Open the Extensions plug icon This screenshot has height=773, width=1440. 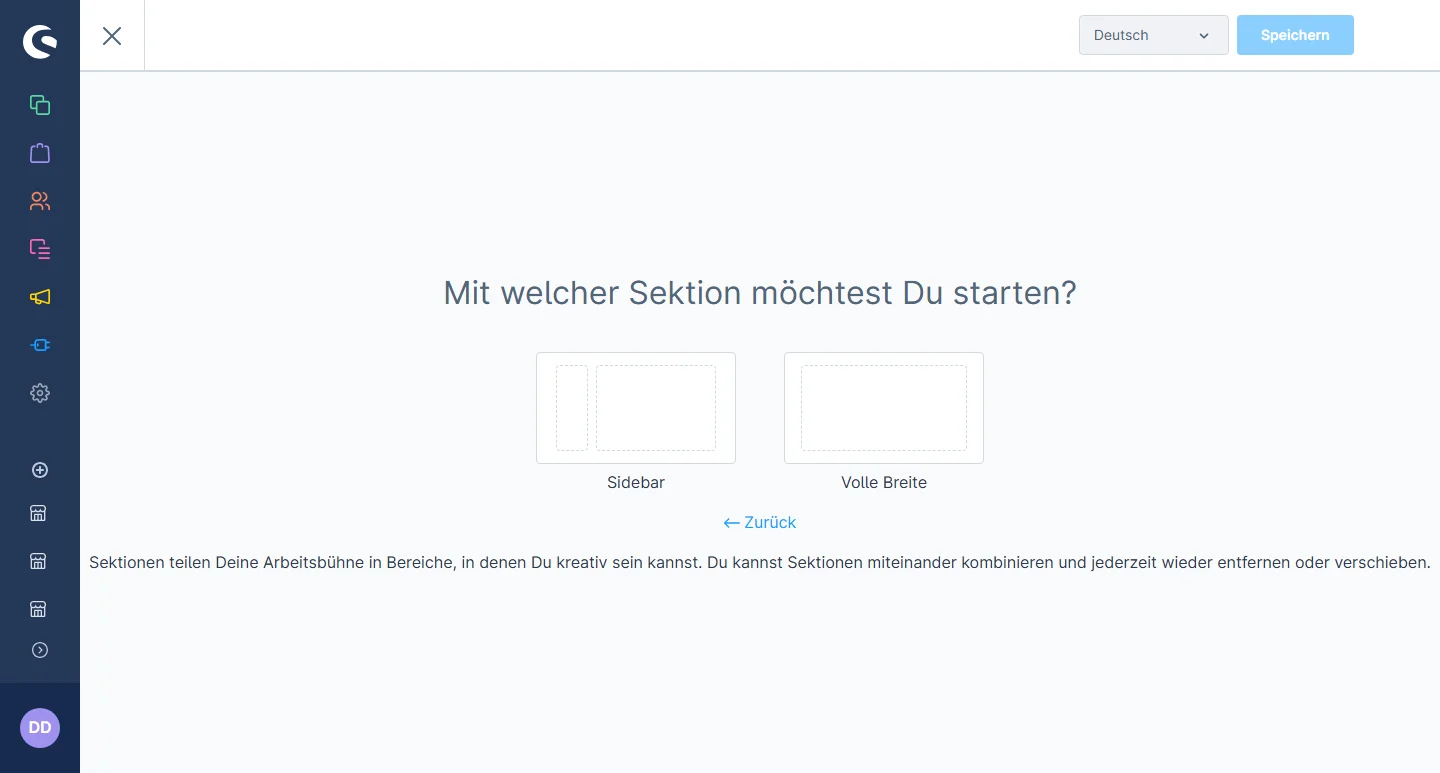tap(40, 345)
